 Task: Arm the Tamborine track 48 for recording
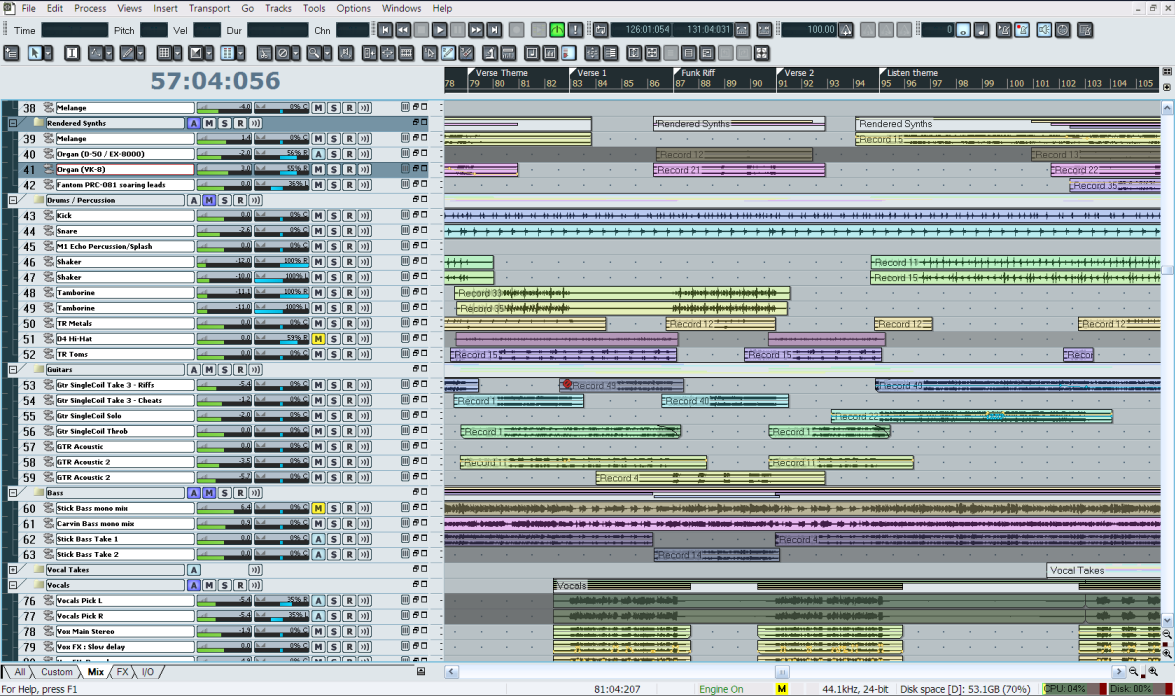point(349,293)
